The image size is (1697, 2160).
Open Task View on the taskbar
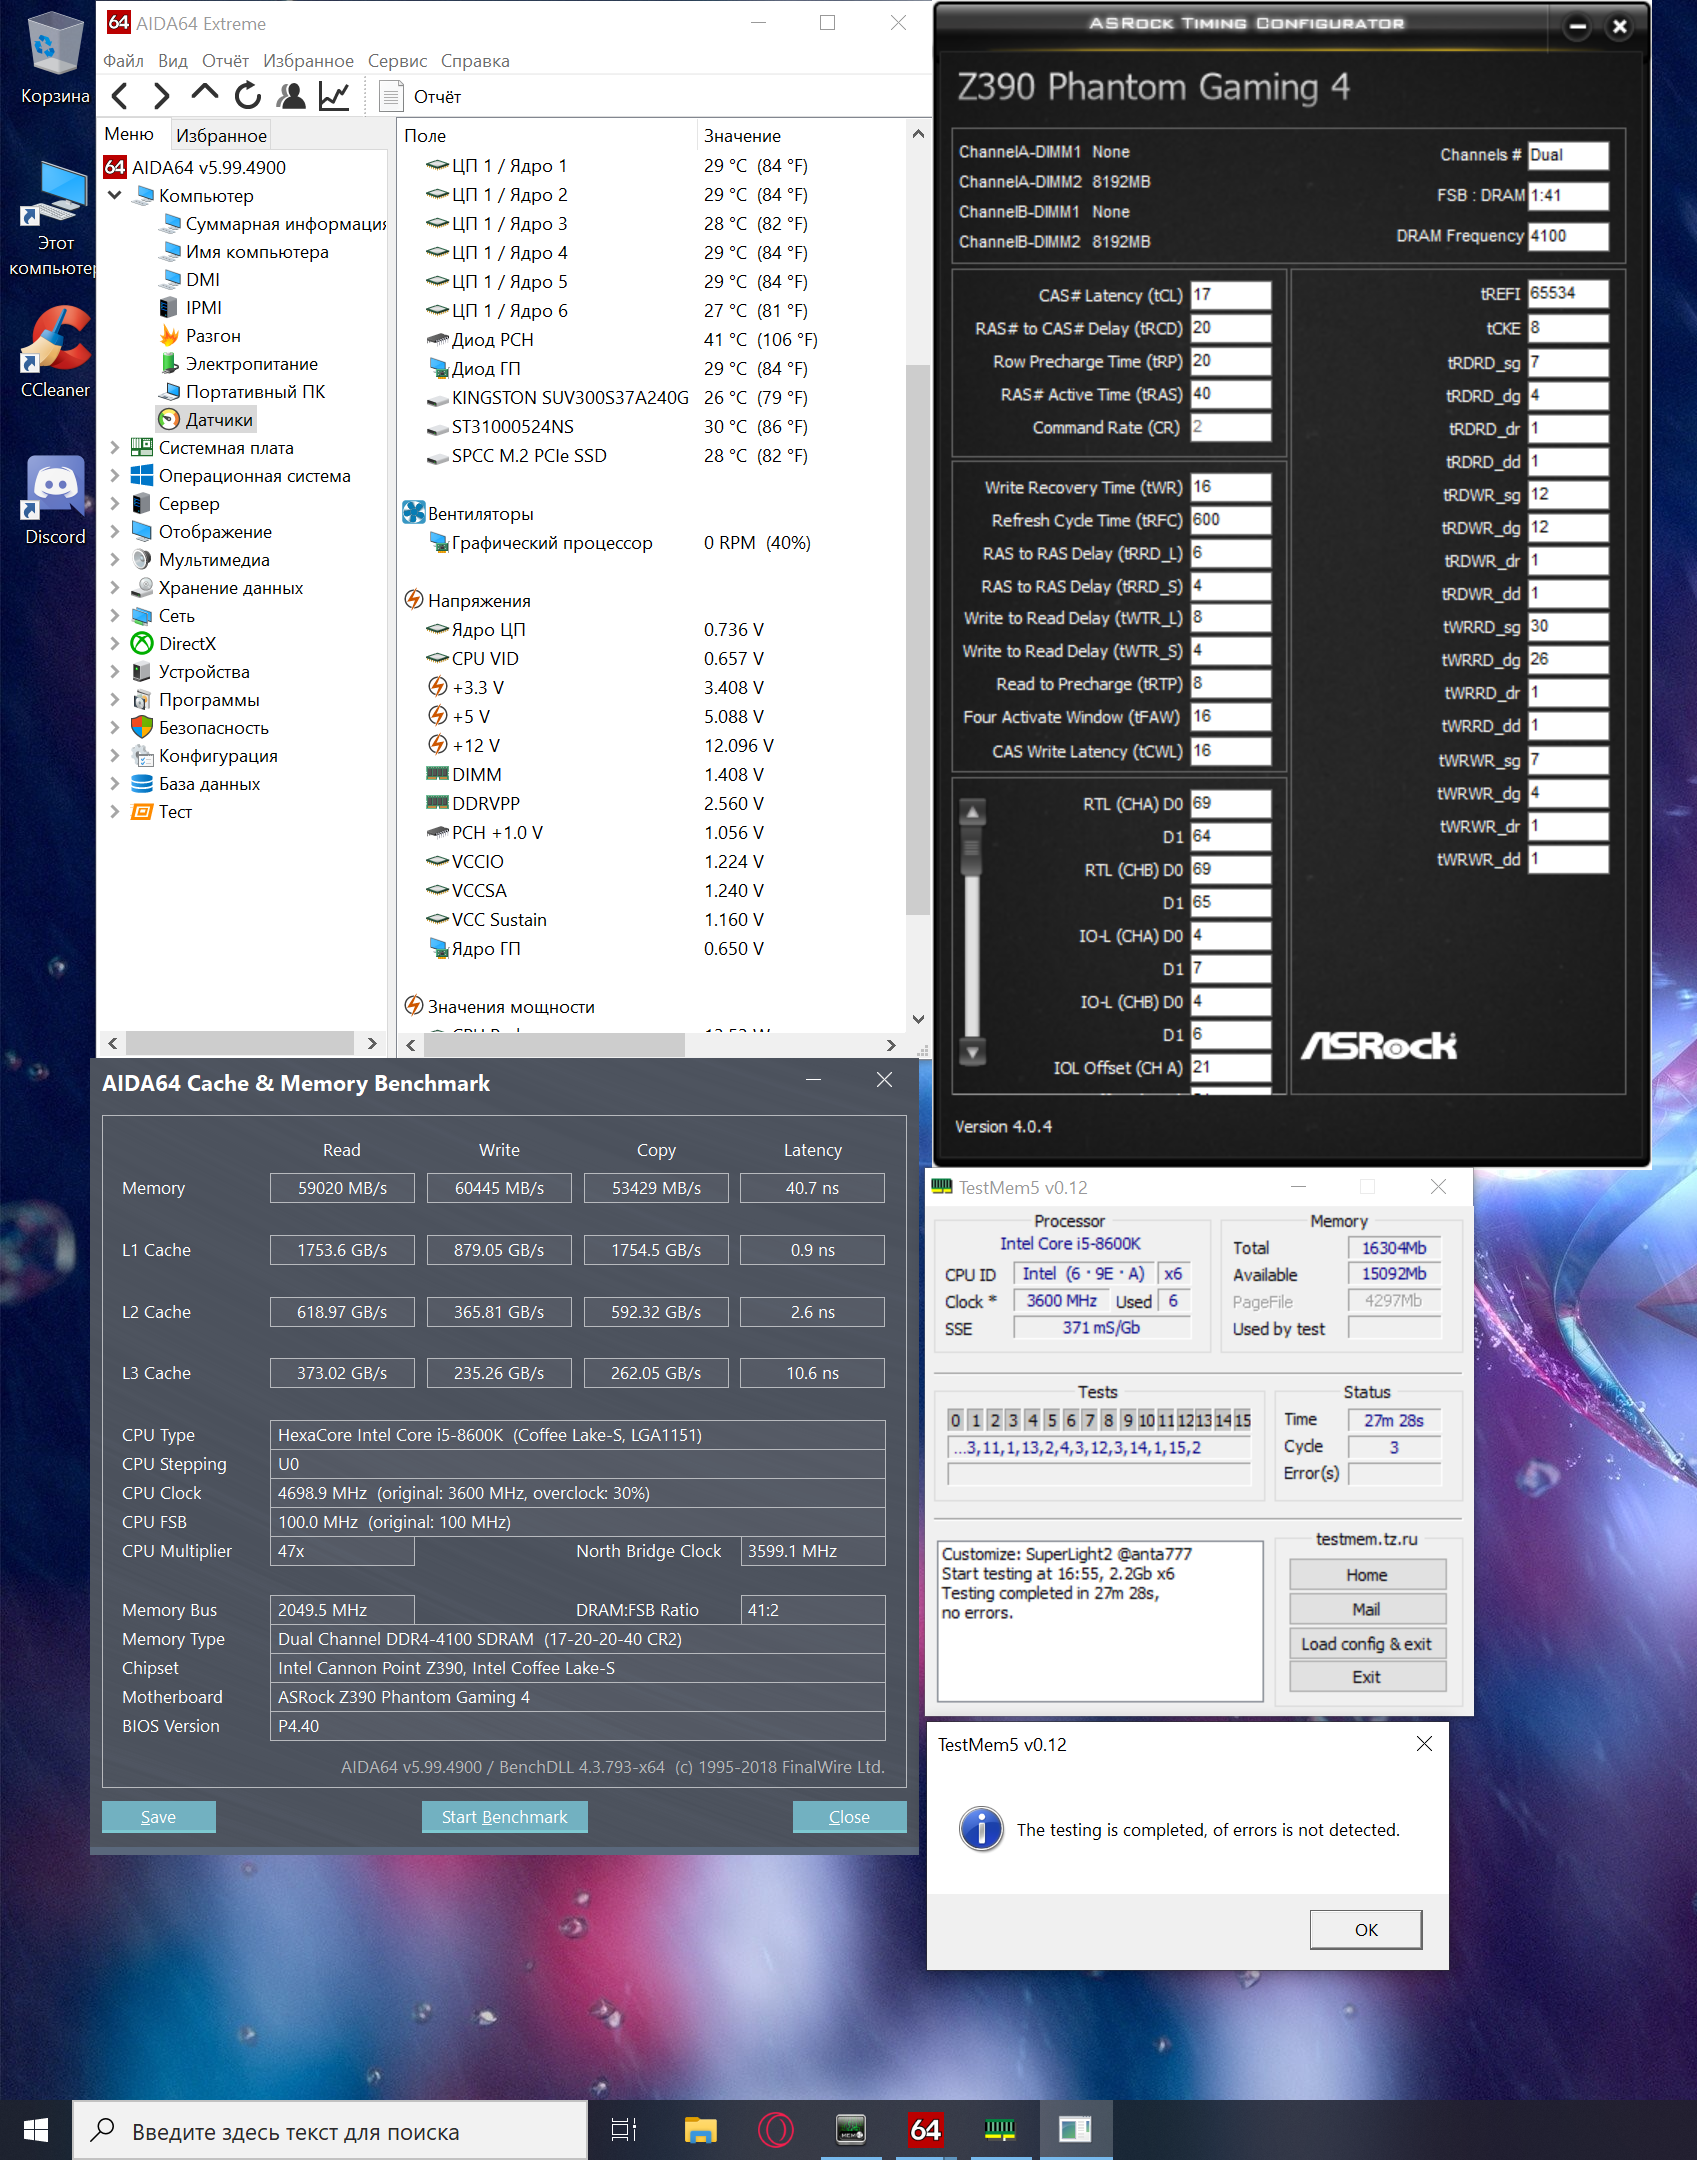[x=624, y=2131]
